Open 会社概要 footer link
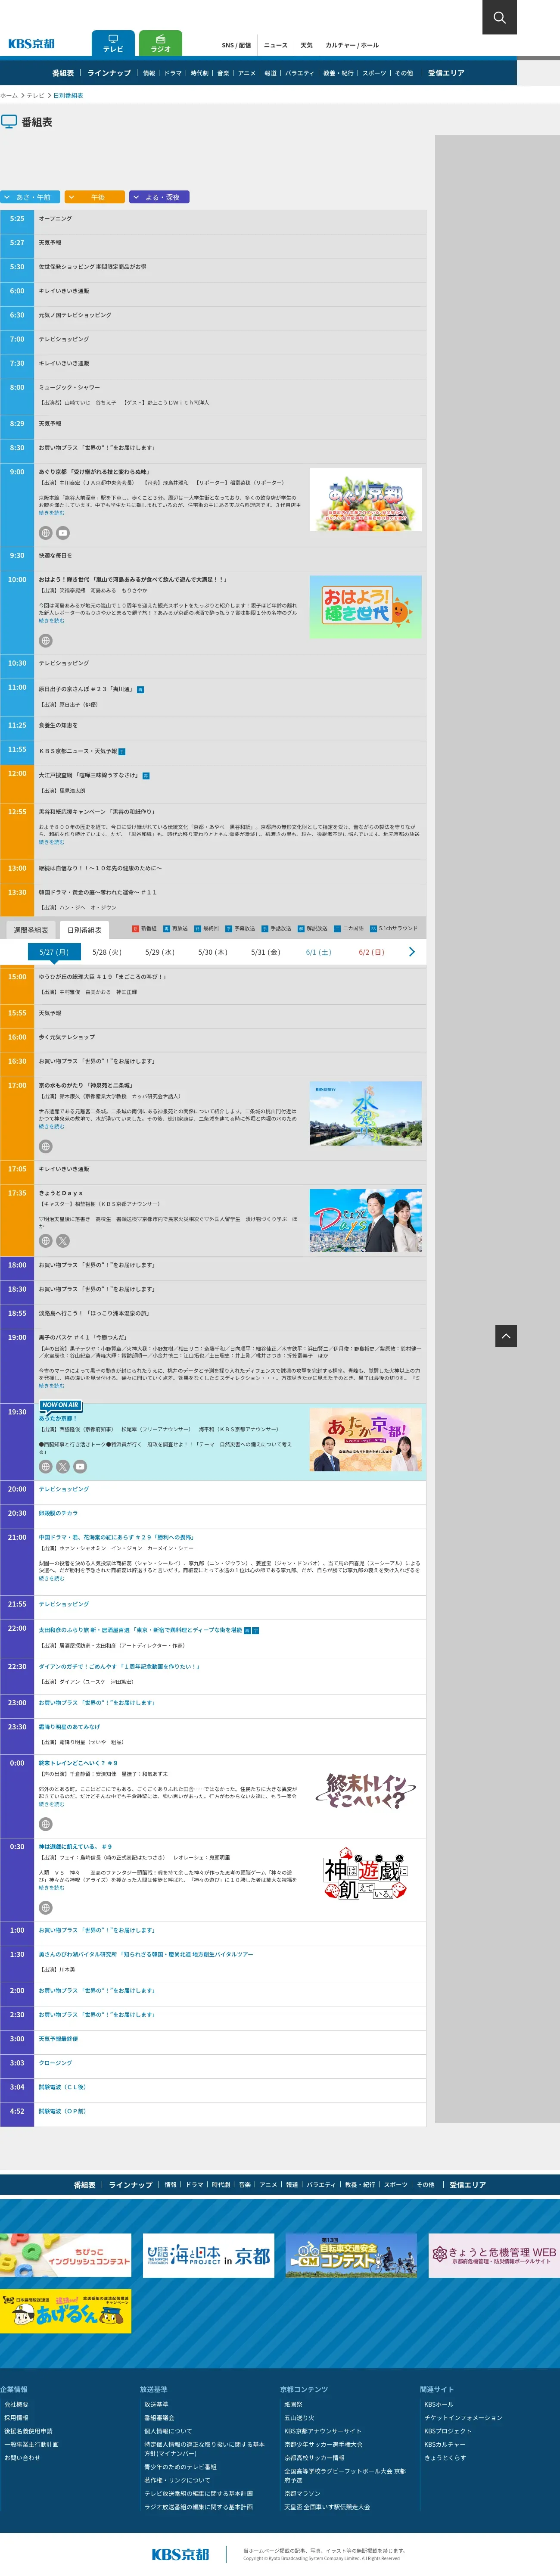Viewport: 560px width, 2576px height. tap(16, 2404)
